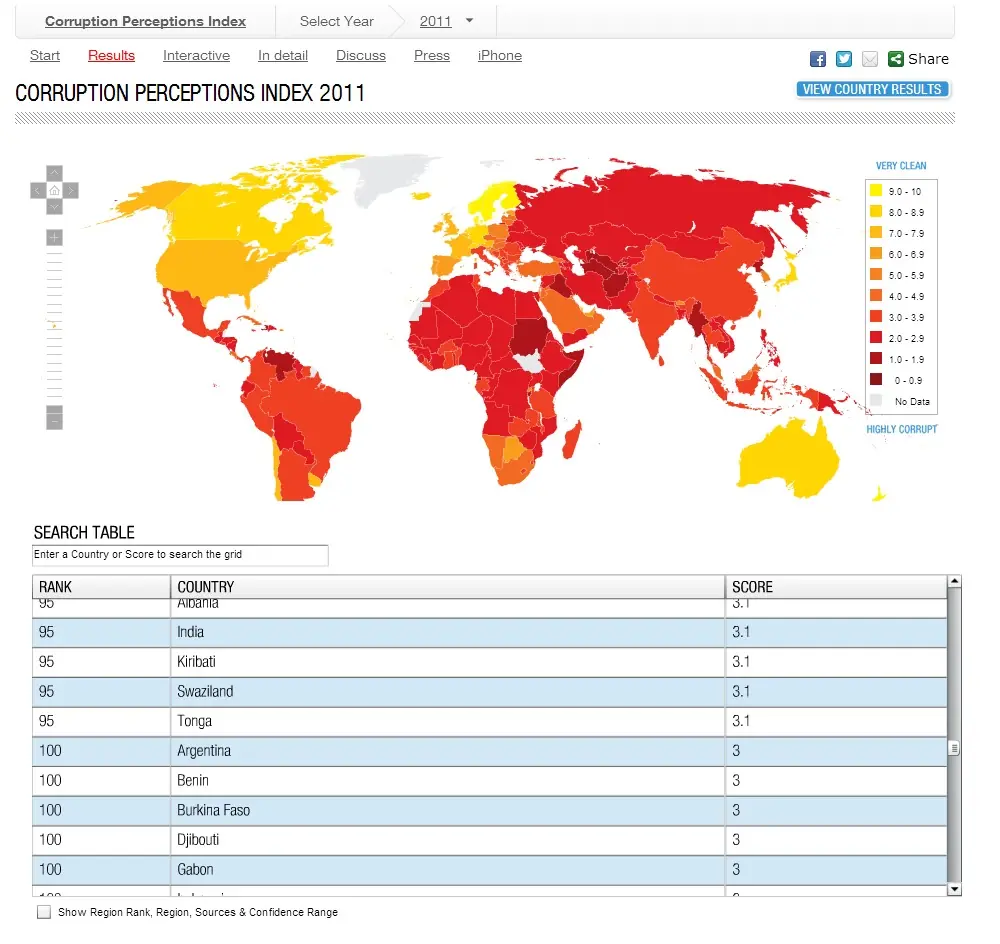Sort table by SCORE column header
1000x944 pixels.
coord(836,587)
